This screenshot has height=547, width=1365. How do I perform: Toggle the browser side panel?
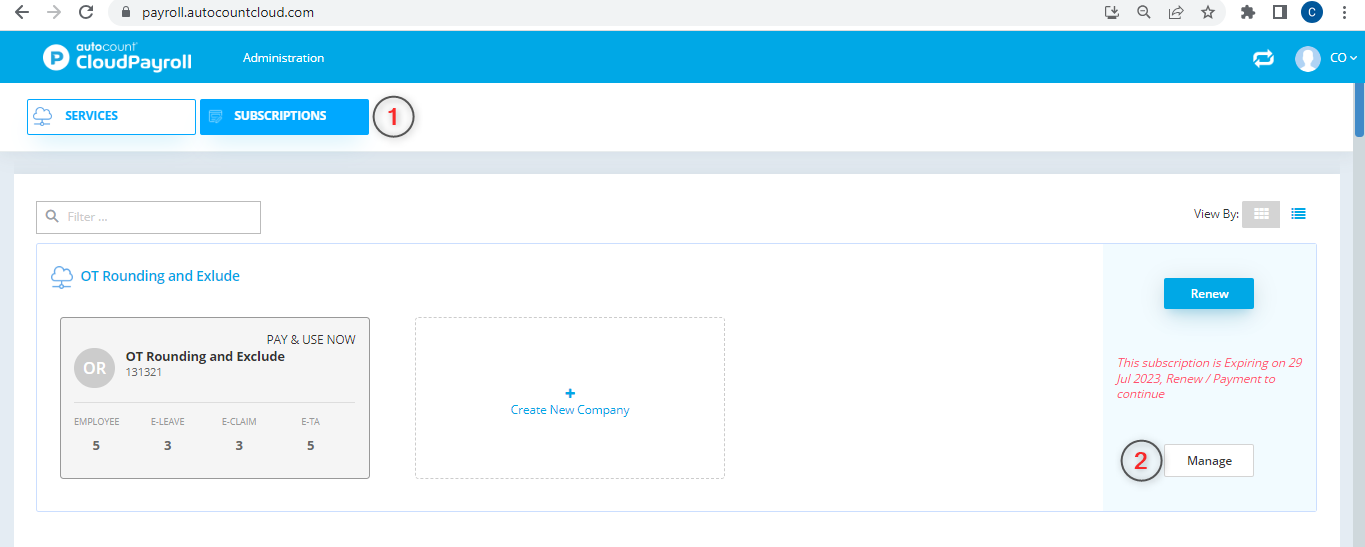[x=1279, y=13]
